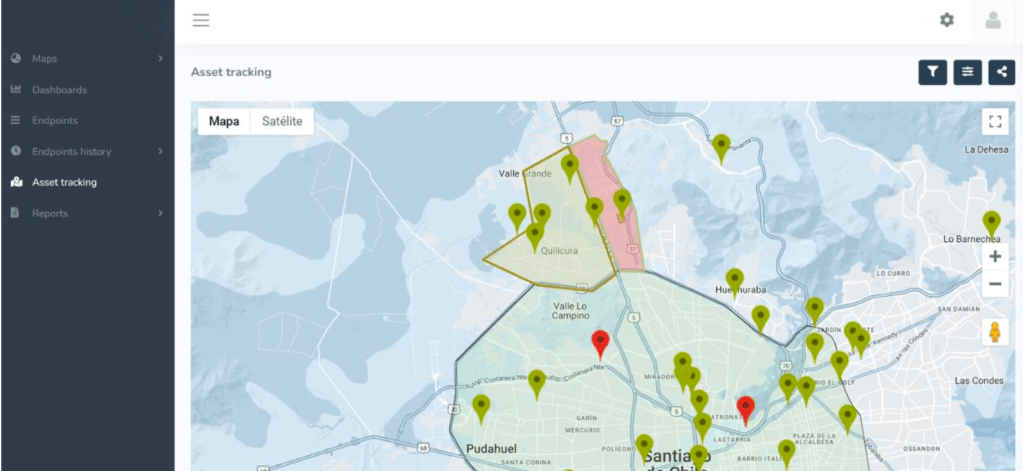This screenshot has height=471, width=1023.
Task: Expand the Endpoints history chevron
Action: (160, 152)
